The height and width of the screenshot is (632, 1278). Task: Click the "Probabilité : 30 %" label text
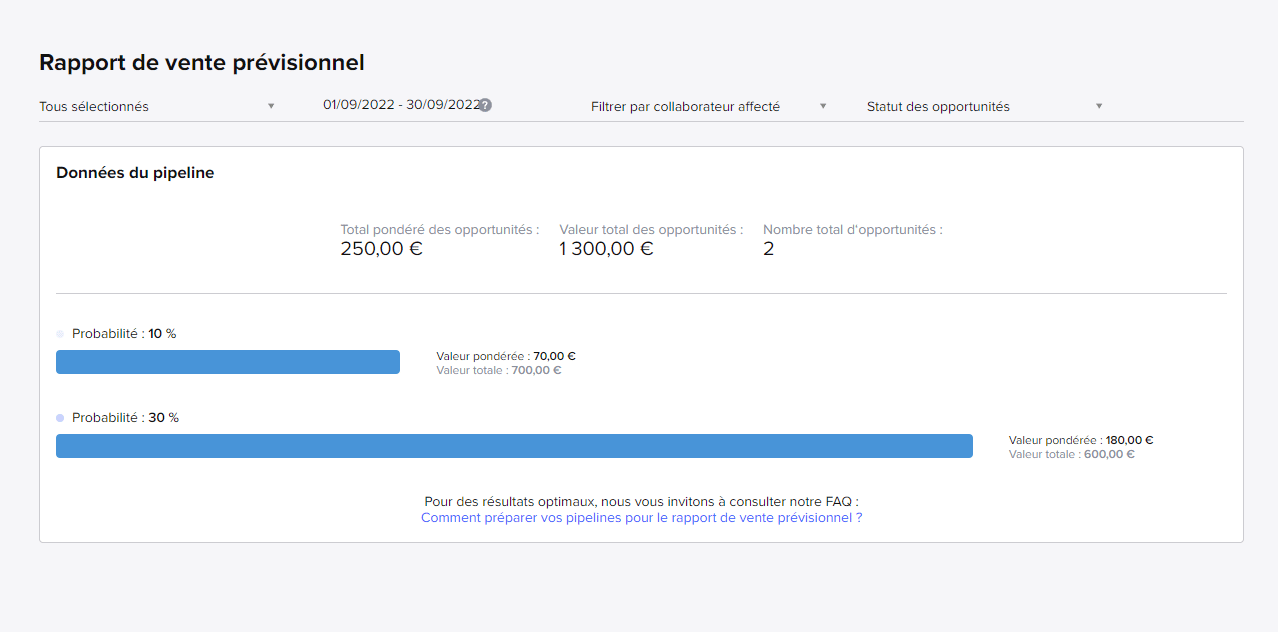click(x=125, y=418)
